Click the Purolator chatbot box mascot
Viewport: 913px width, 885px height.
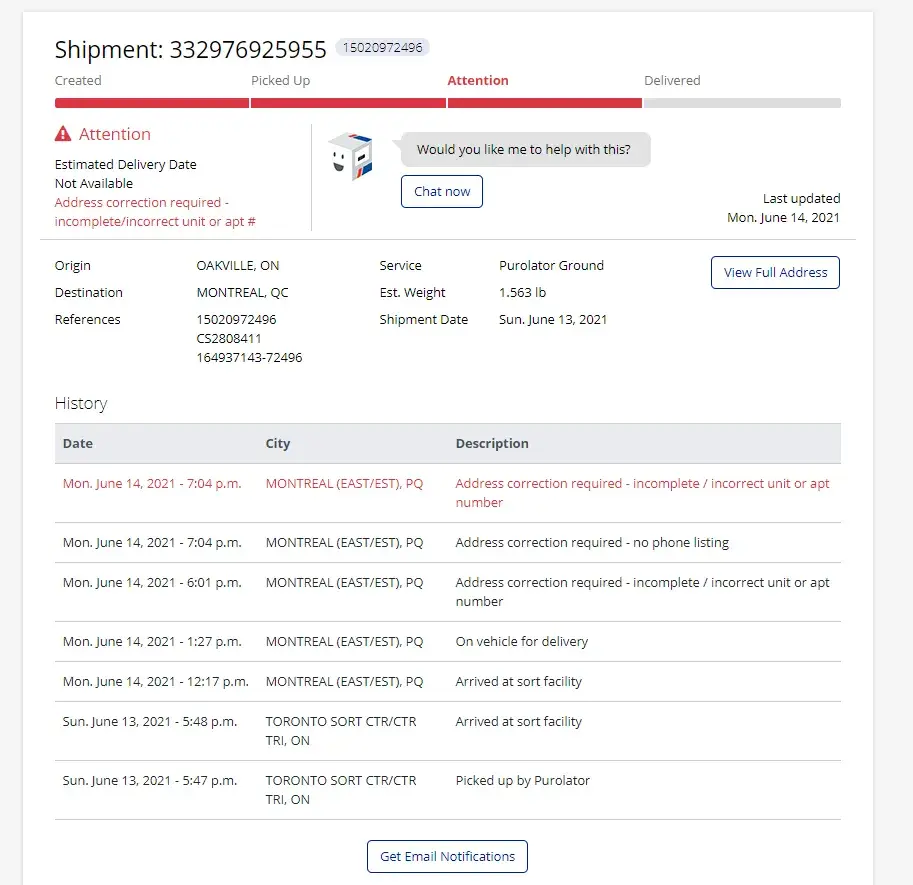pos(351,156)
